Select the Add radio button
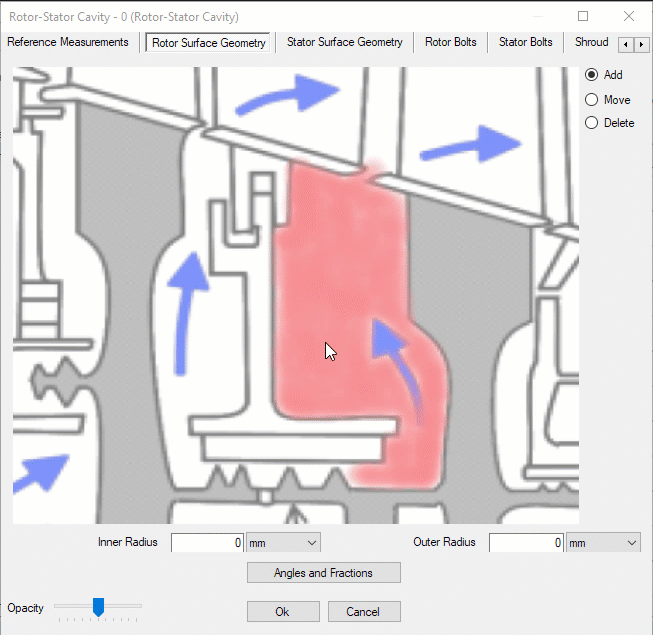The height and width of the screenshot is (635, 653). [591, 75]
